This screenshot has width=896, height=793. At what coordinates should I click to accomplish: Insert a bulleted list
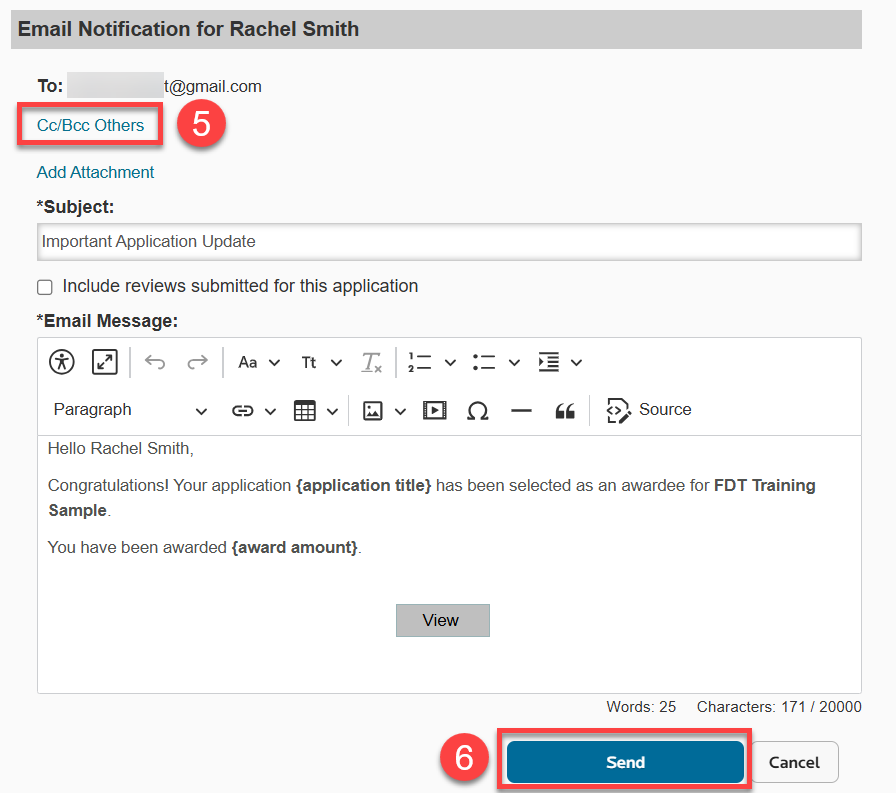[483, 362]
